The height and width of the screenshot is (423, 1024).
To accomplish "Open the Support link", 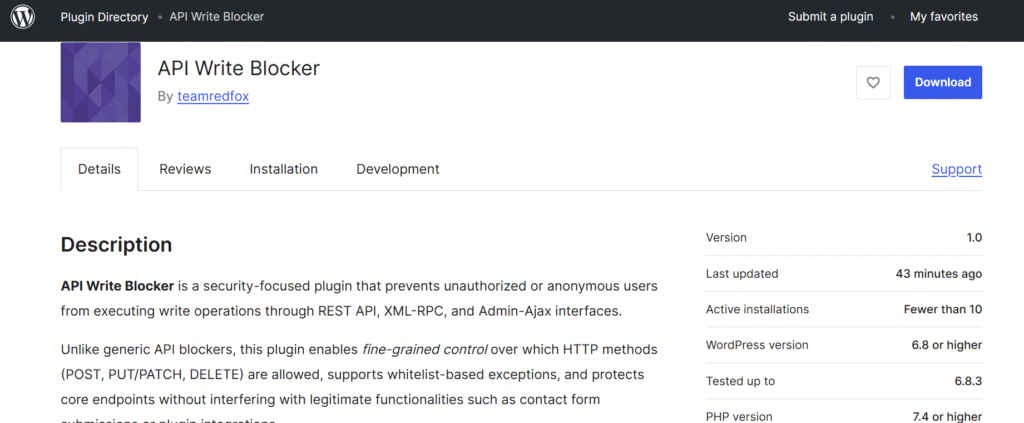I will click(957, 169).
